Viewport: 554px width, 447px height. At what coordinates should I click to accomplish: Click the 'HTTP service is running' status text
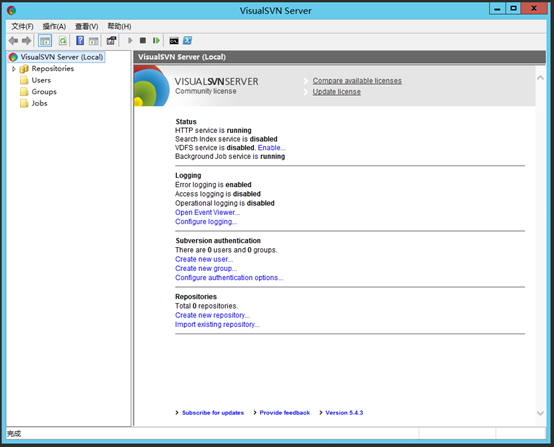pyautogui.click(x=213, y=130)
